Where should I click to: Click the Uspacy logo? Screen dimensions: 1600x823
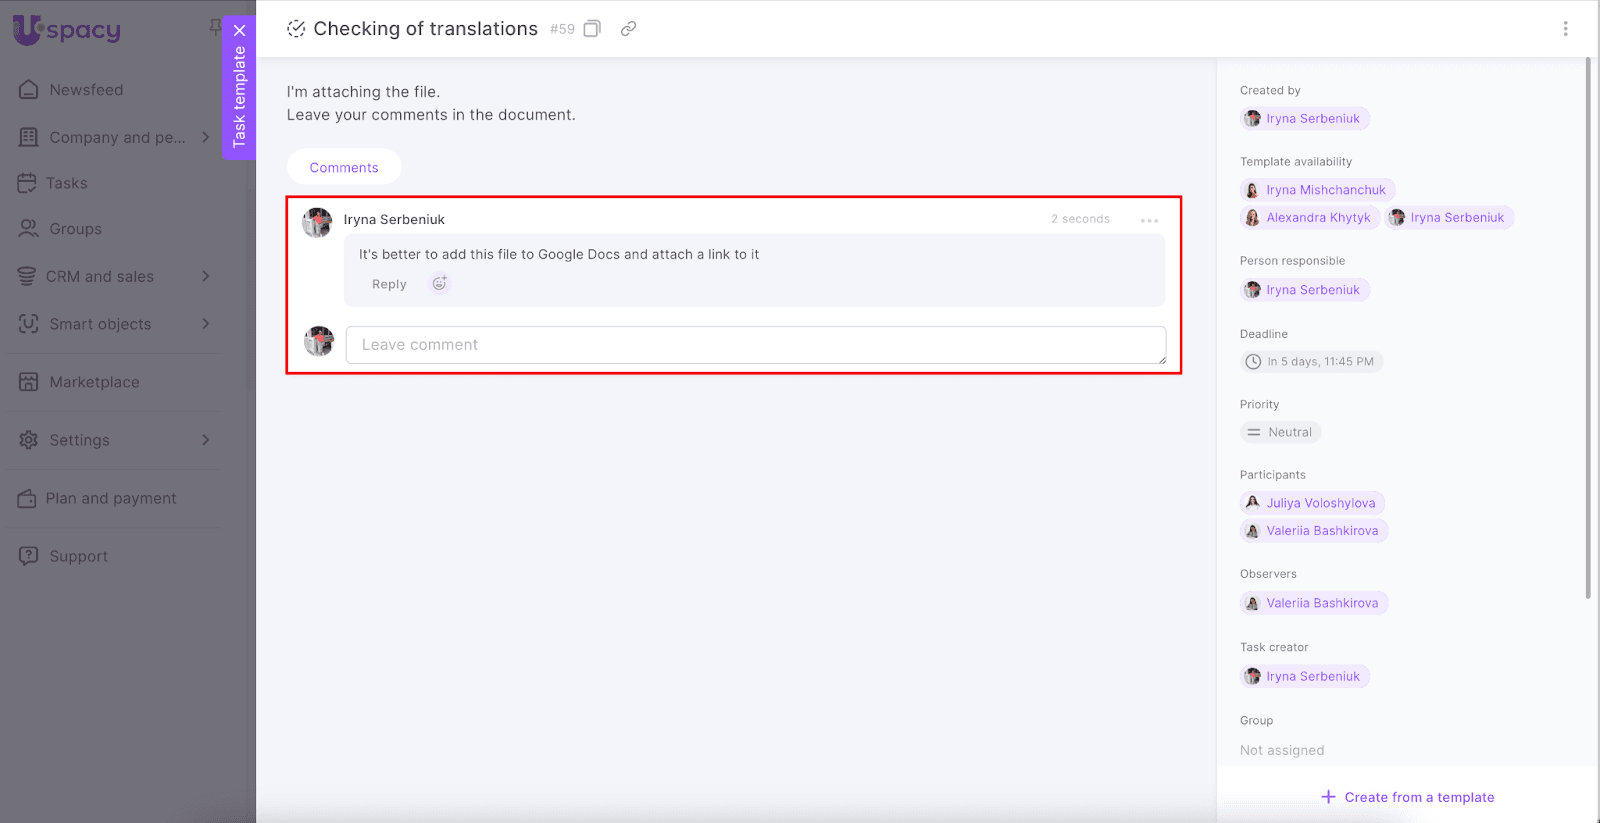[x=67, y=30]
